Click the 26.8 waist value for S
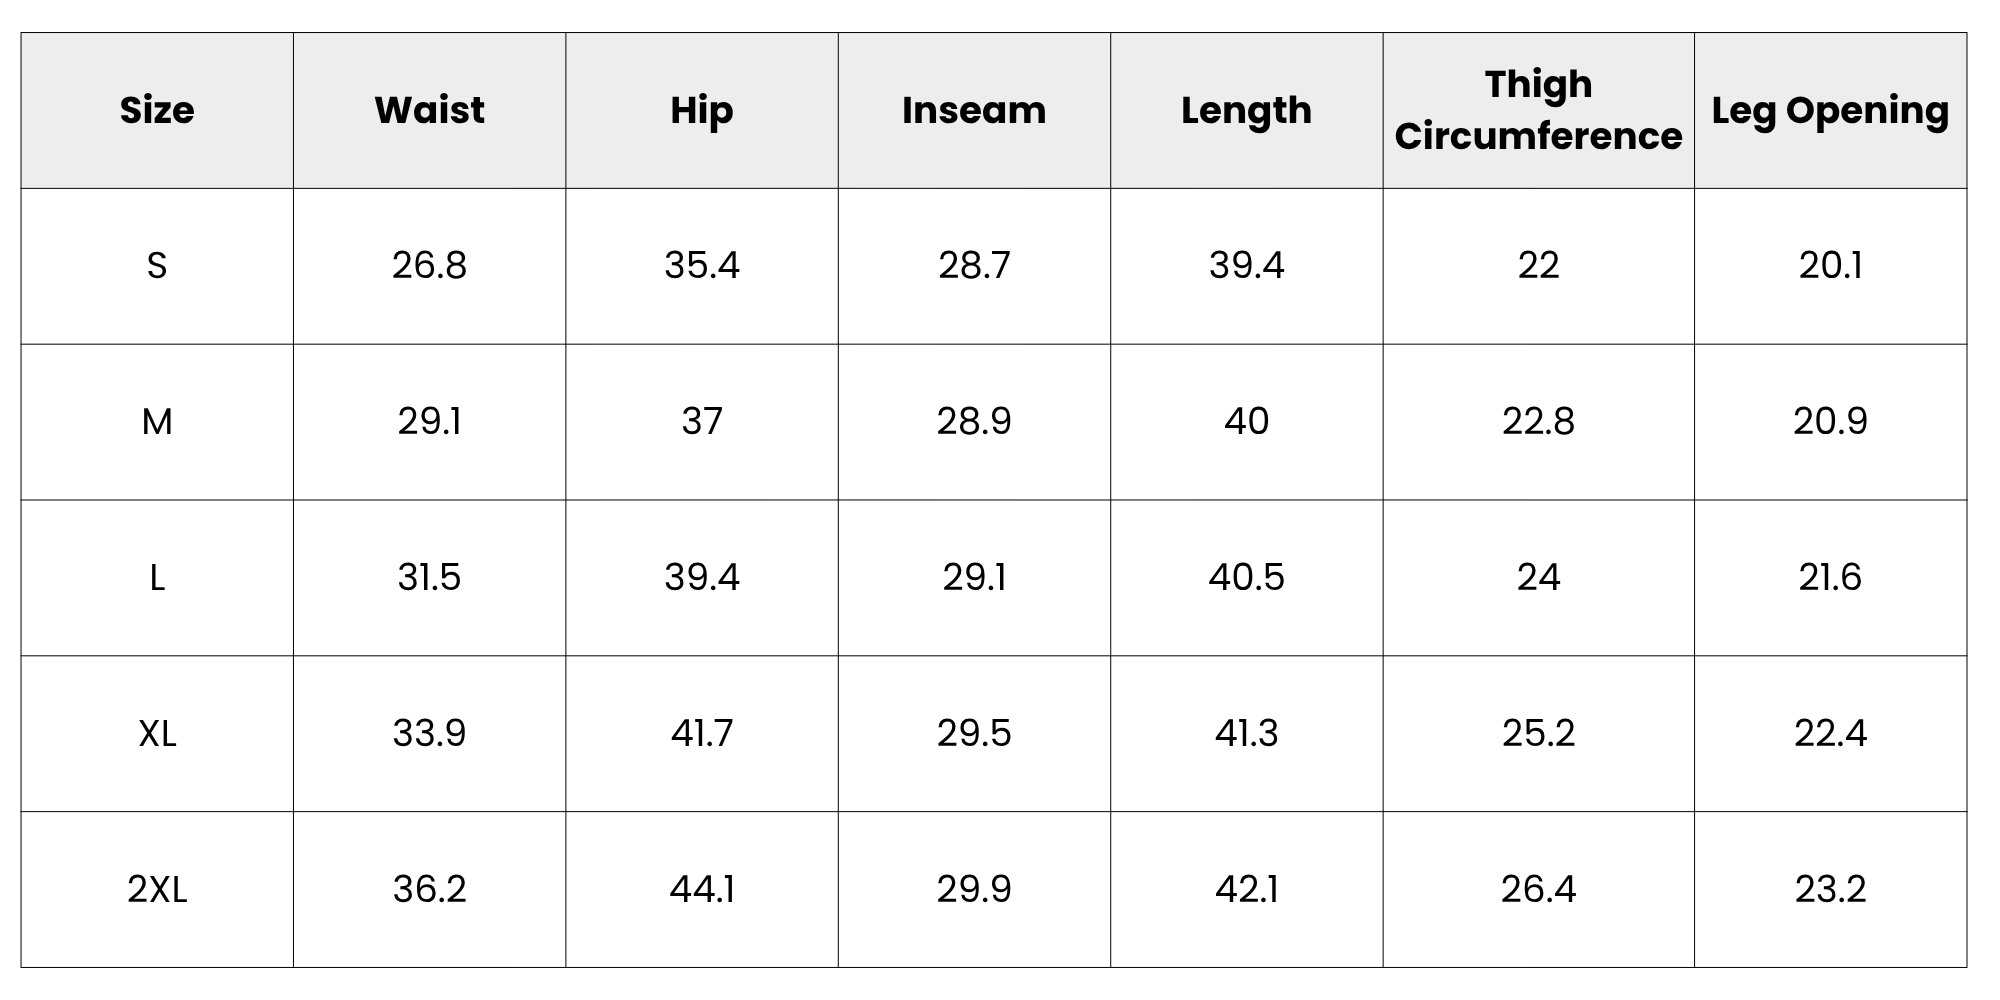 [x=429, y=266]
